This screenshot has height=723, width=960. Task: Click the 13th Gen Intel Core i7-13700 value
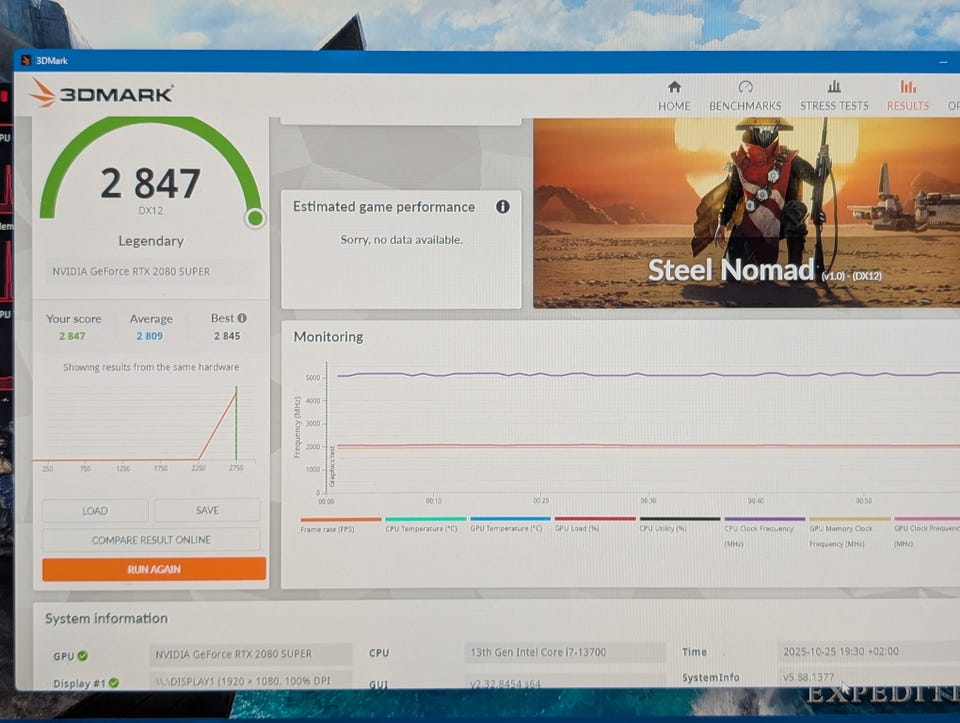(564, 652)
